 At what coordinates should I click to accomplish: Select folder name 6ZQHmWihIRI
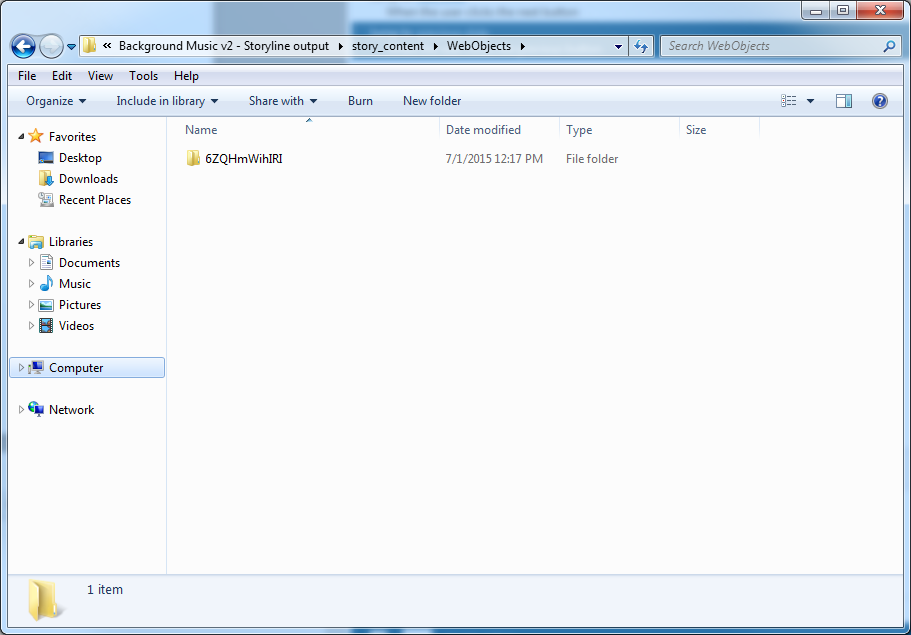pos(243,159)
